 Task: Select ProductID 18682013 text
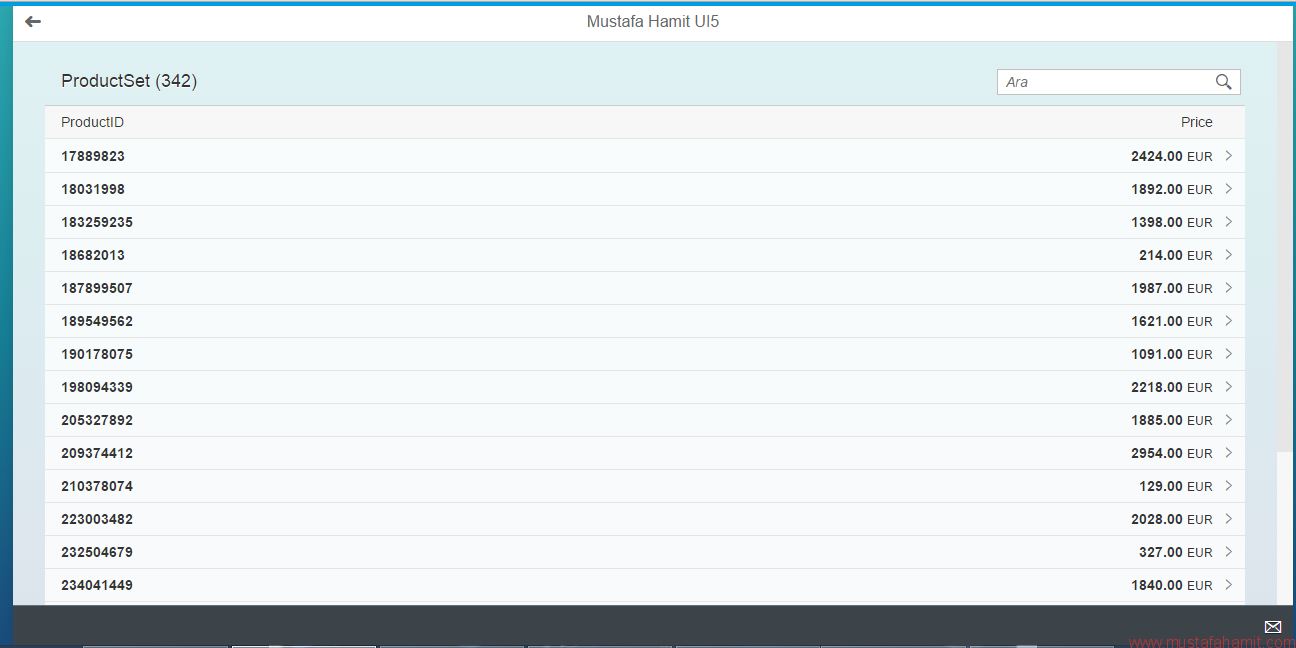[x=93, y=255]
